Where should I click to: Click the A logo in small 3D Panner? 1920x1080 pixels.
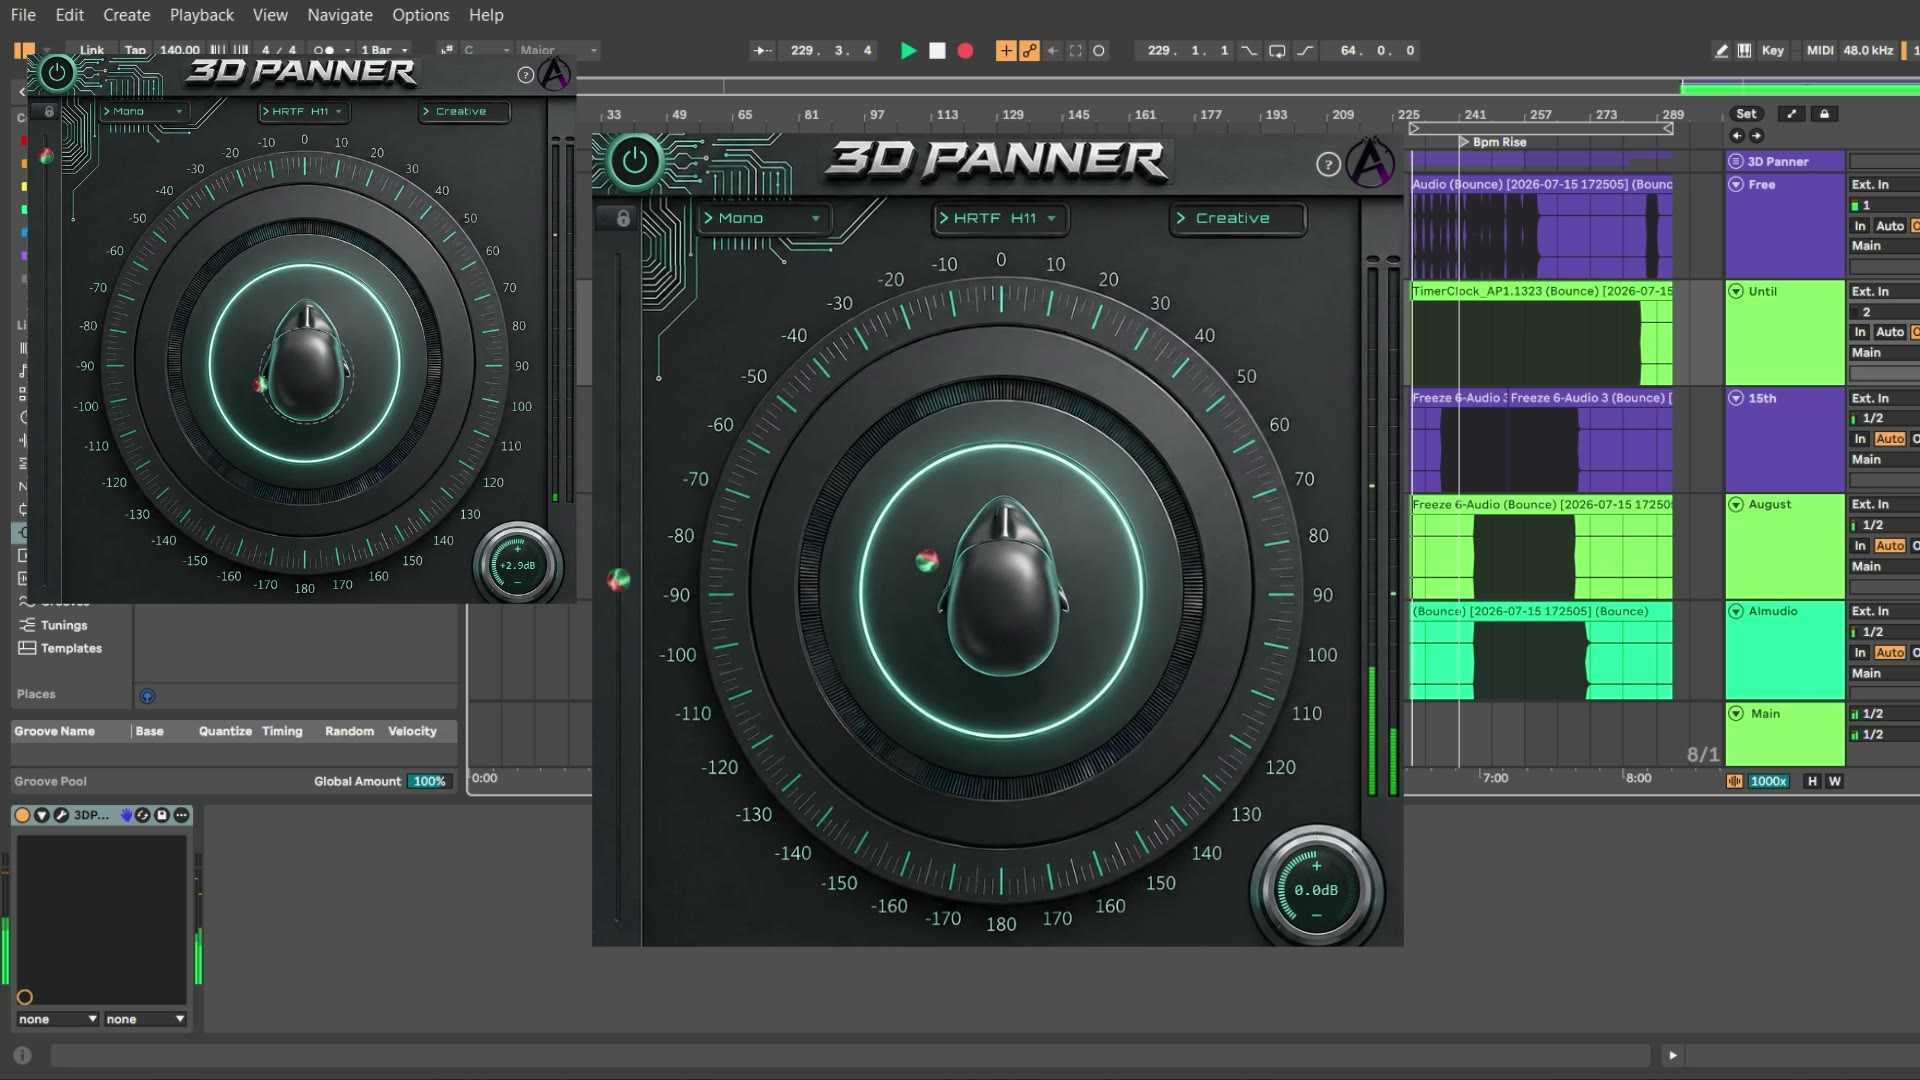pos(555,74)
